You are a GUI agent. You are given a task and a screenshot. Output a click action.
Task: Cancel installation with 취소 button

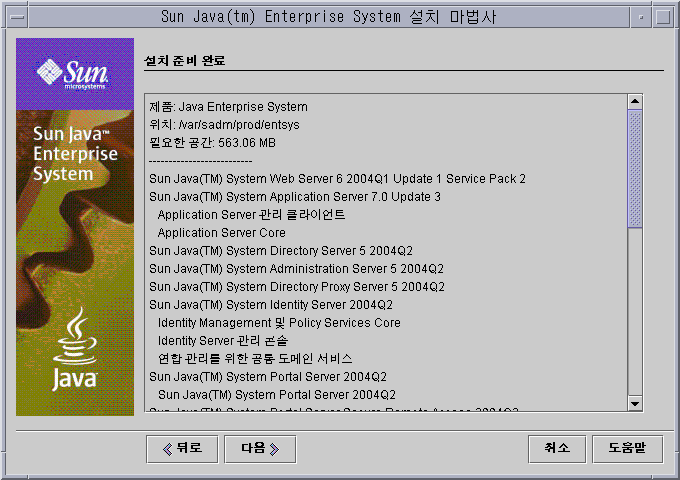(x=557, y=449)
